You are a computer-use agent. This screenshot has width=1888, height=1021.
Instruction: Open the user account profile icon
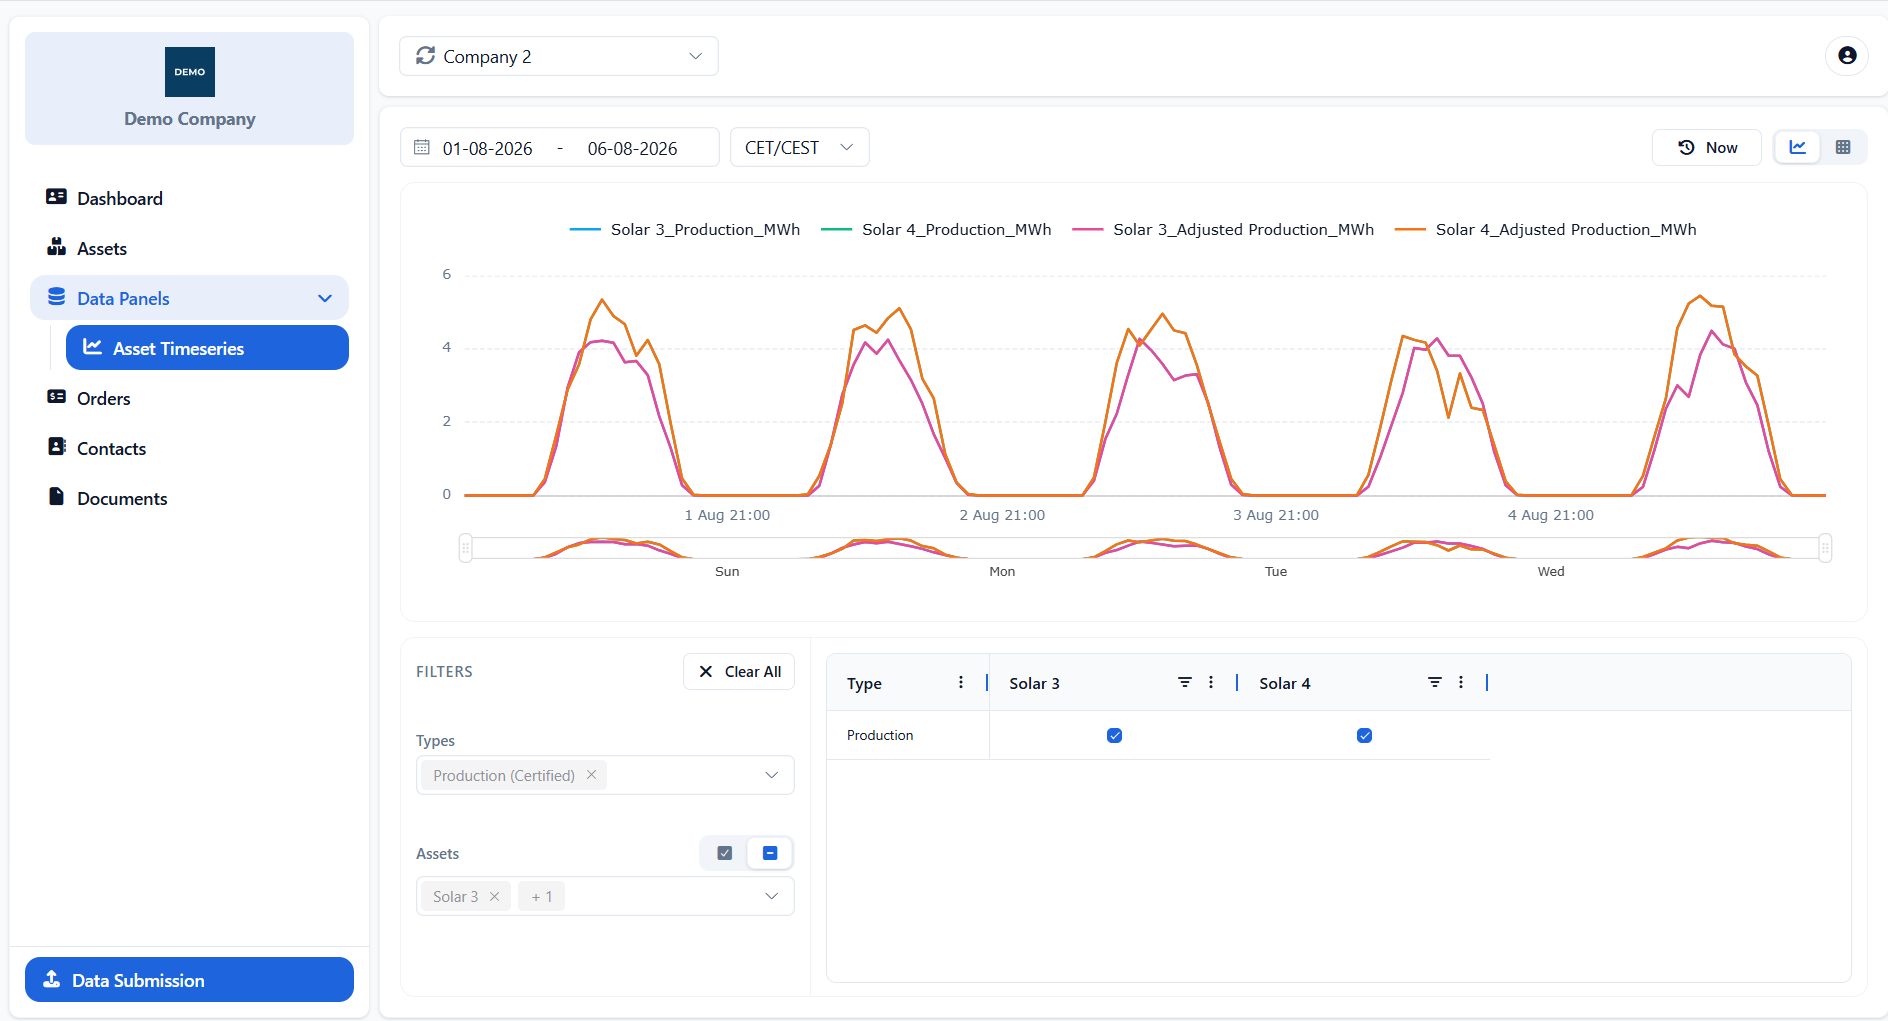click(x=1847, y=56)
